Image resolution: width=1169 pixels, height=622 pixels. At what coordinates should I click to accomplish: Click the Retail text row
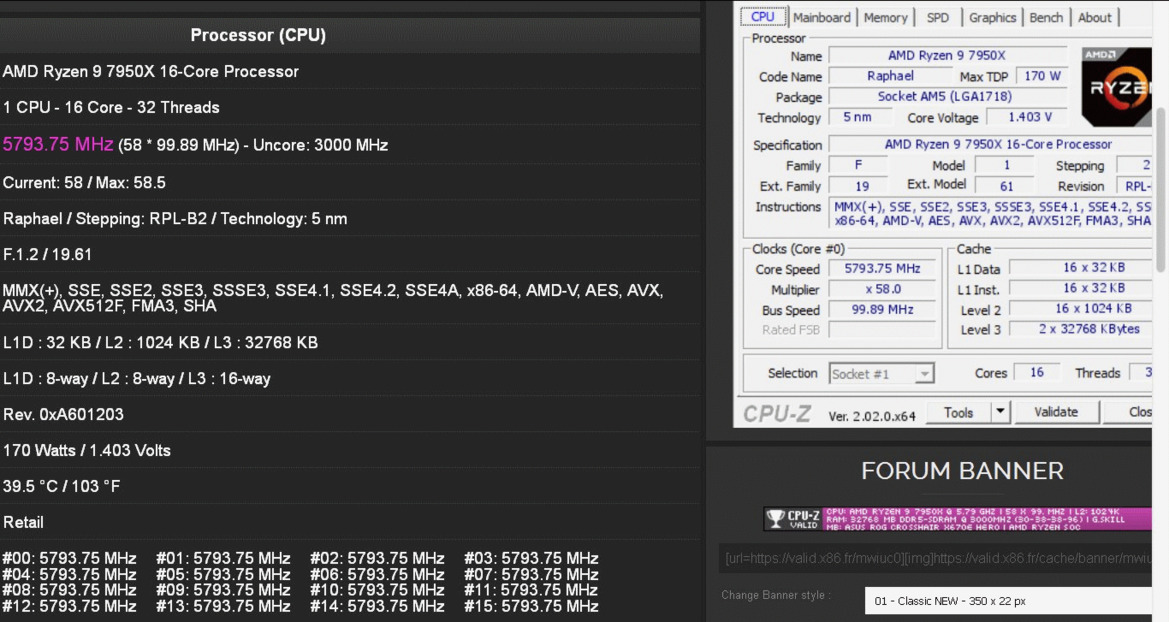[23, 522]
